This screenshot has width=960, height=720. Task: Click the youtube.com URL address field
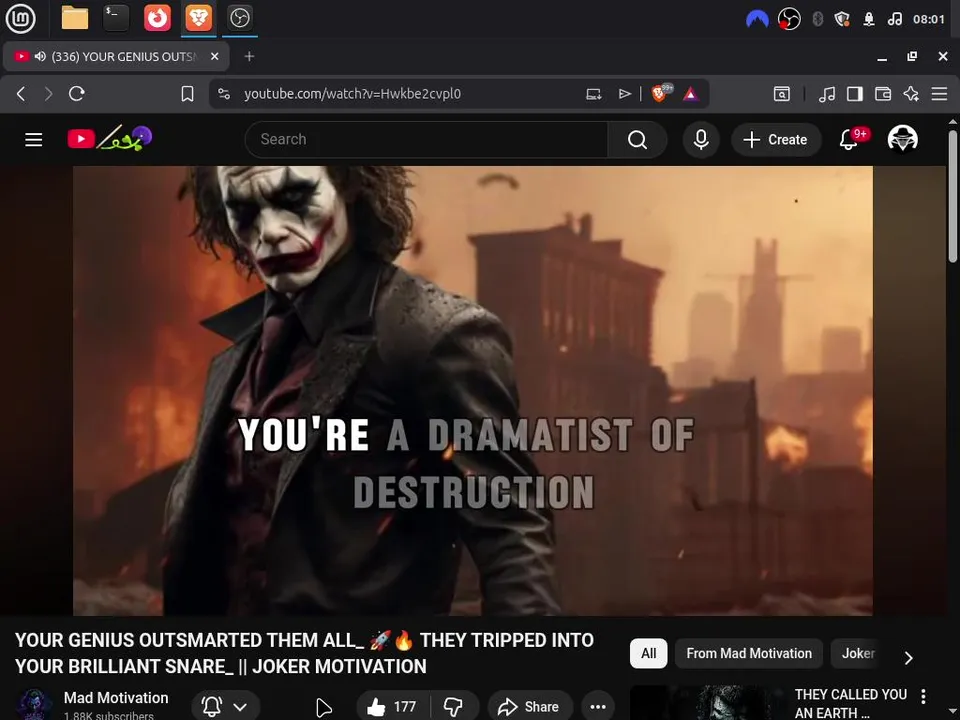[x=352, y=94]
